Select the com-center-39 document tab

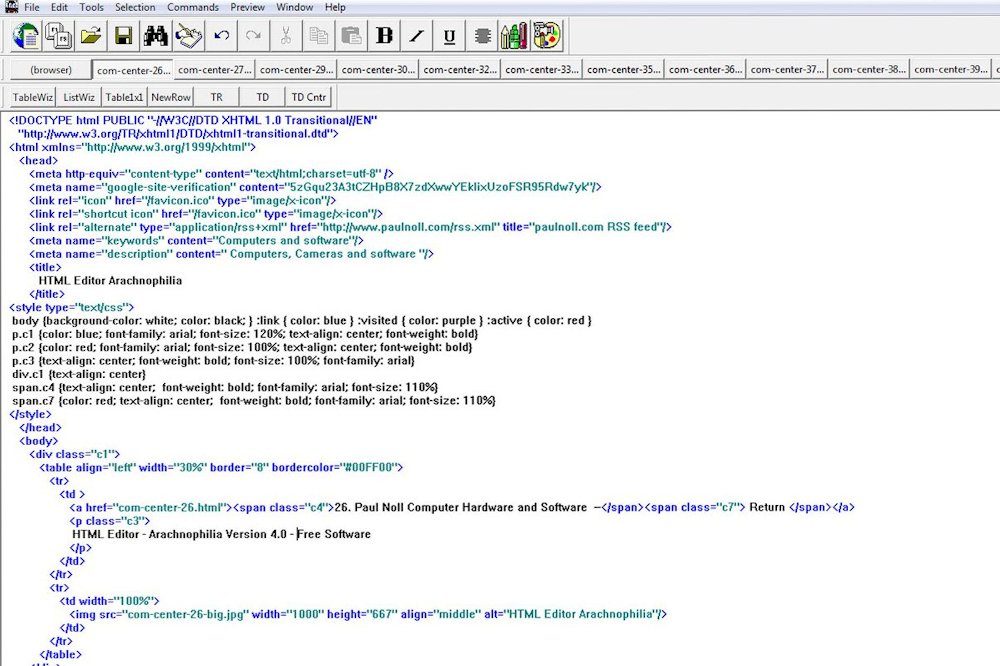coord(950,70)
